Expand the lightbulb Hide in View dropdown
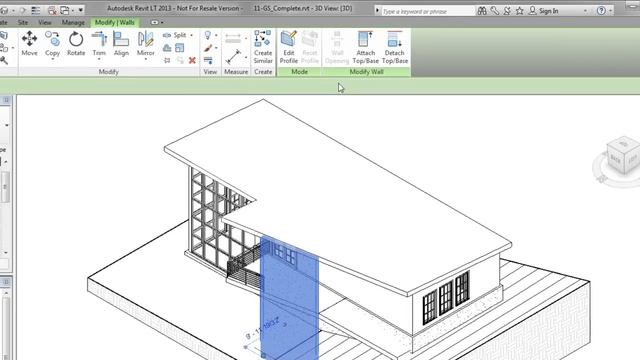The image size is (640, 360). (216, 36)
